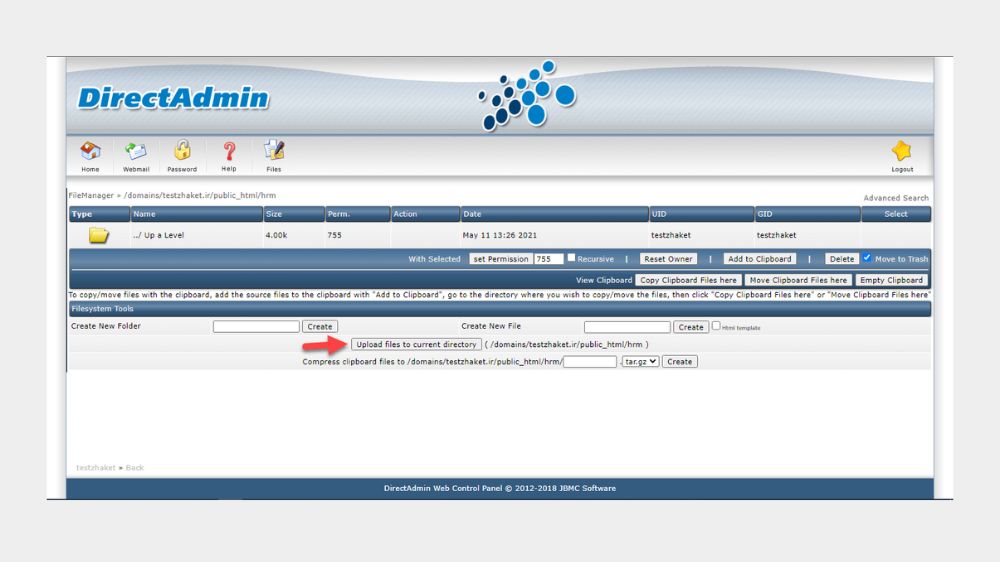The width and height of the screenshot is (1000, 562).
Task: Click the 4.00k size value
Action: click(276, 235)
